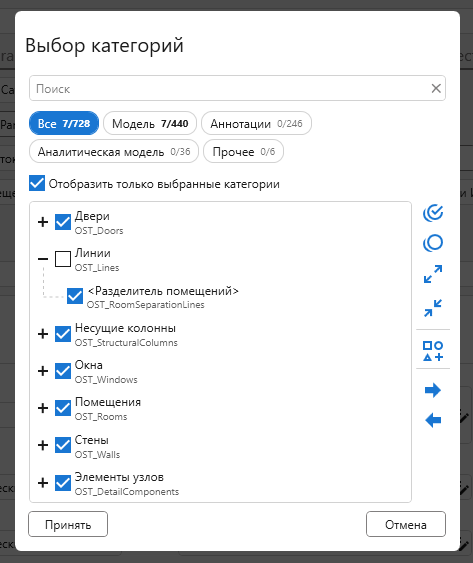Screen dimensions: 473x563
Task: Focus the Поиск search field
Action: click(x=230, y=88)
